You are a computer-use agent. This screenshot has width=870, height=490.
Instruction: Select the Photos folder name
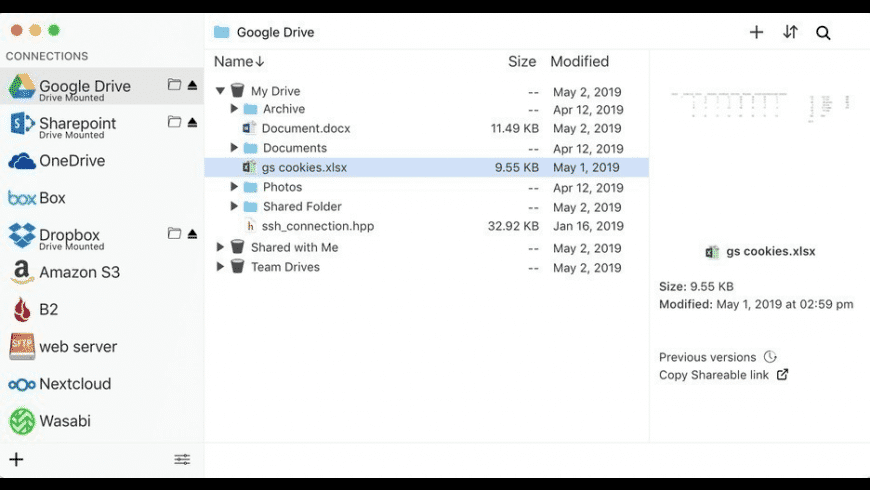(282, 187)
